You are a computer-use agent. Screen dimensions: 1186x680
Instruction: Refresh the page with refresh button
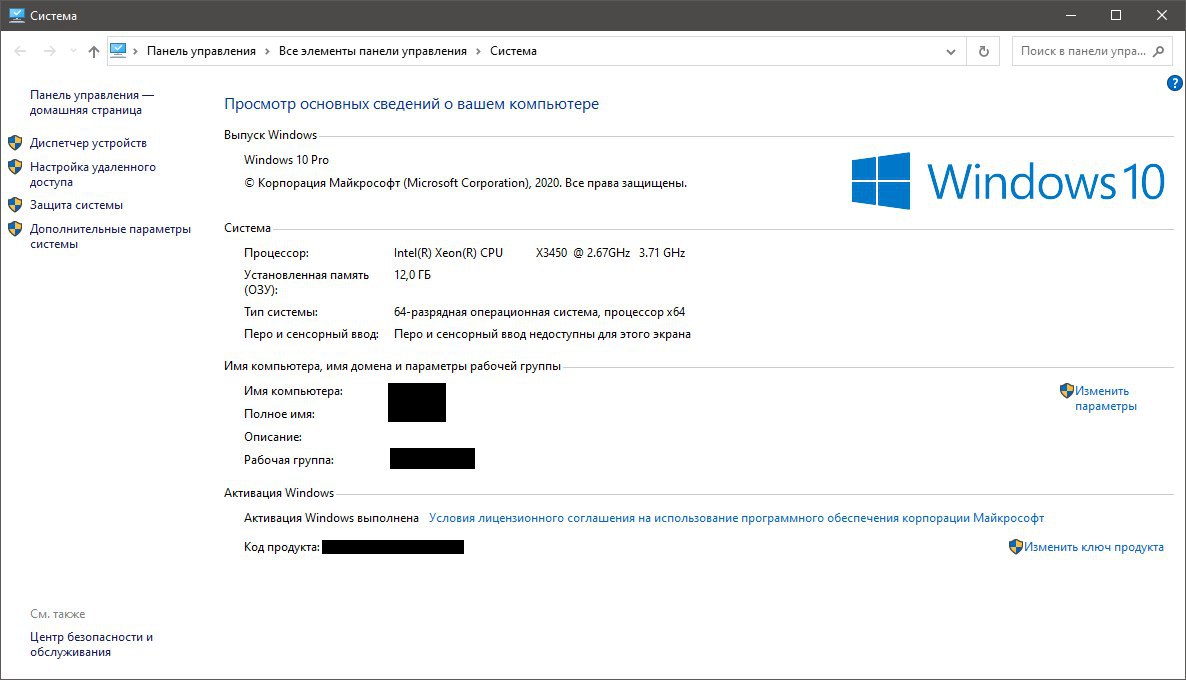click(983, 51)
